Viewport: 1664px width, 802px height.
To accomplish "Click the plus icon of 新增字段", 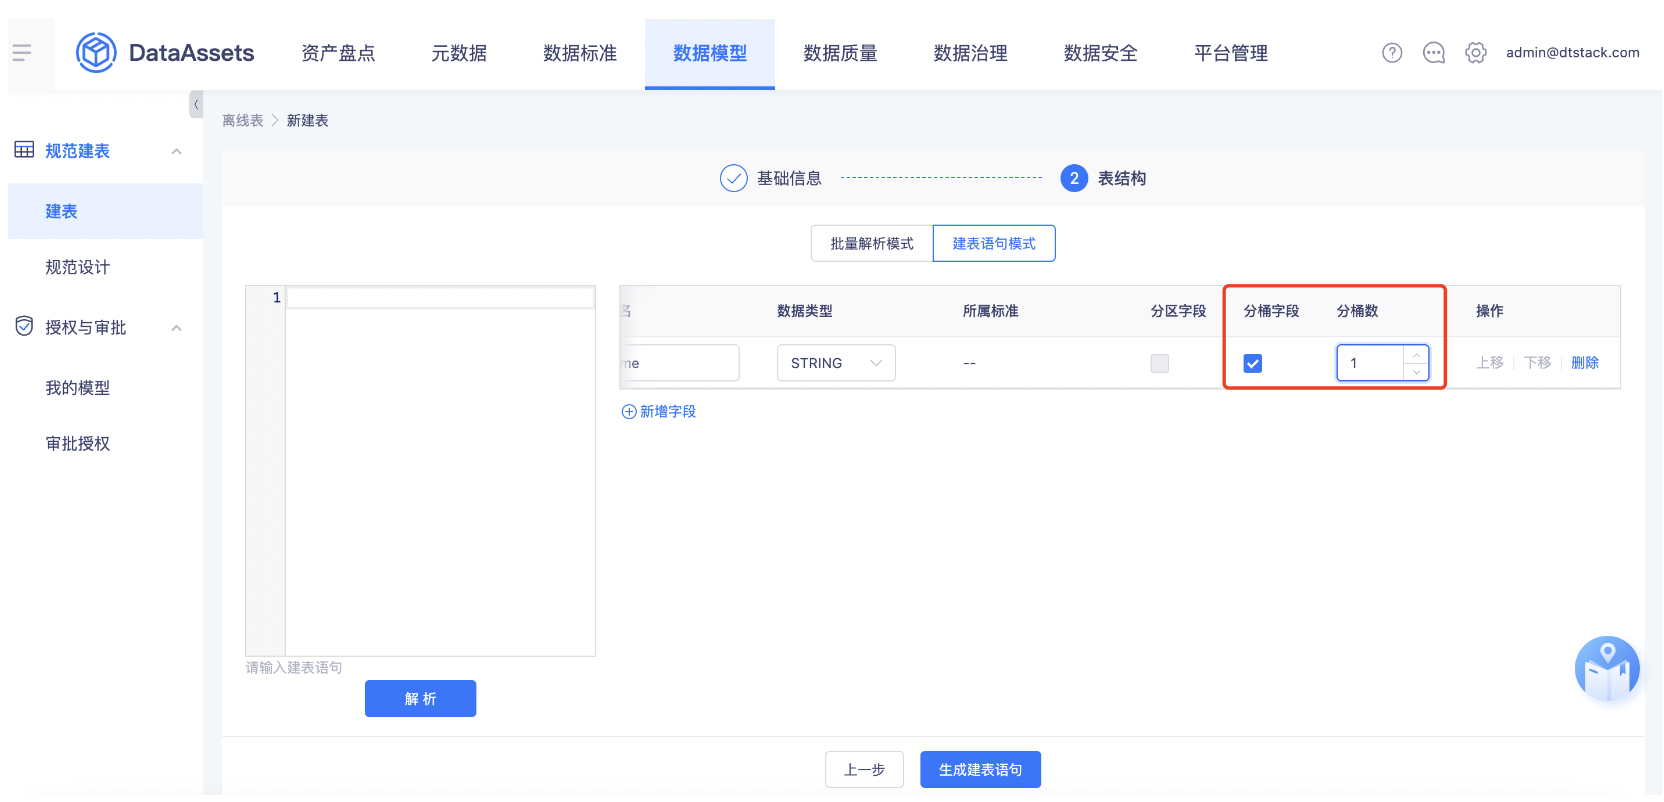I will 629,412.
